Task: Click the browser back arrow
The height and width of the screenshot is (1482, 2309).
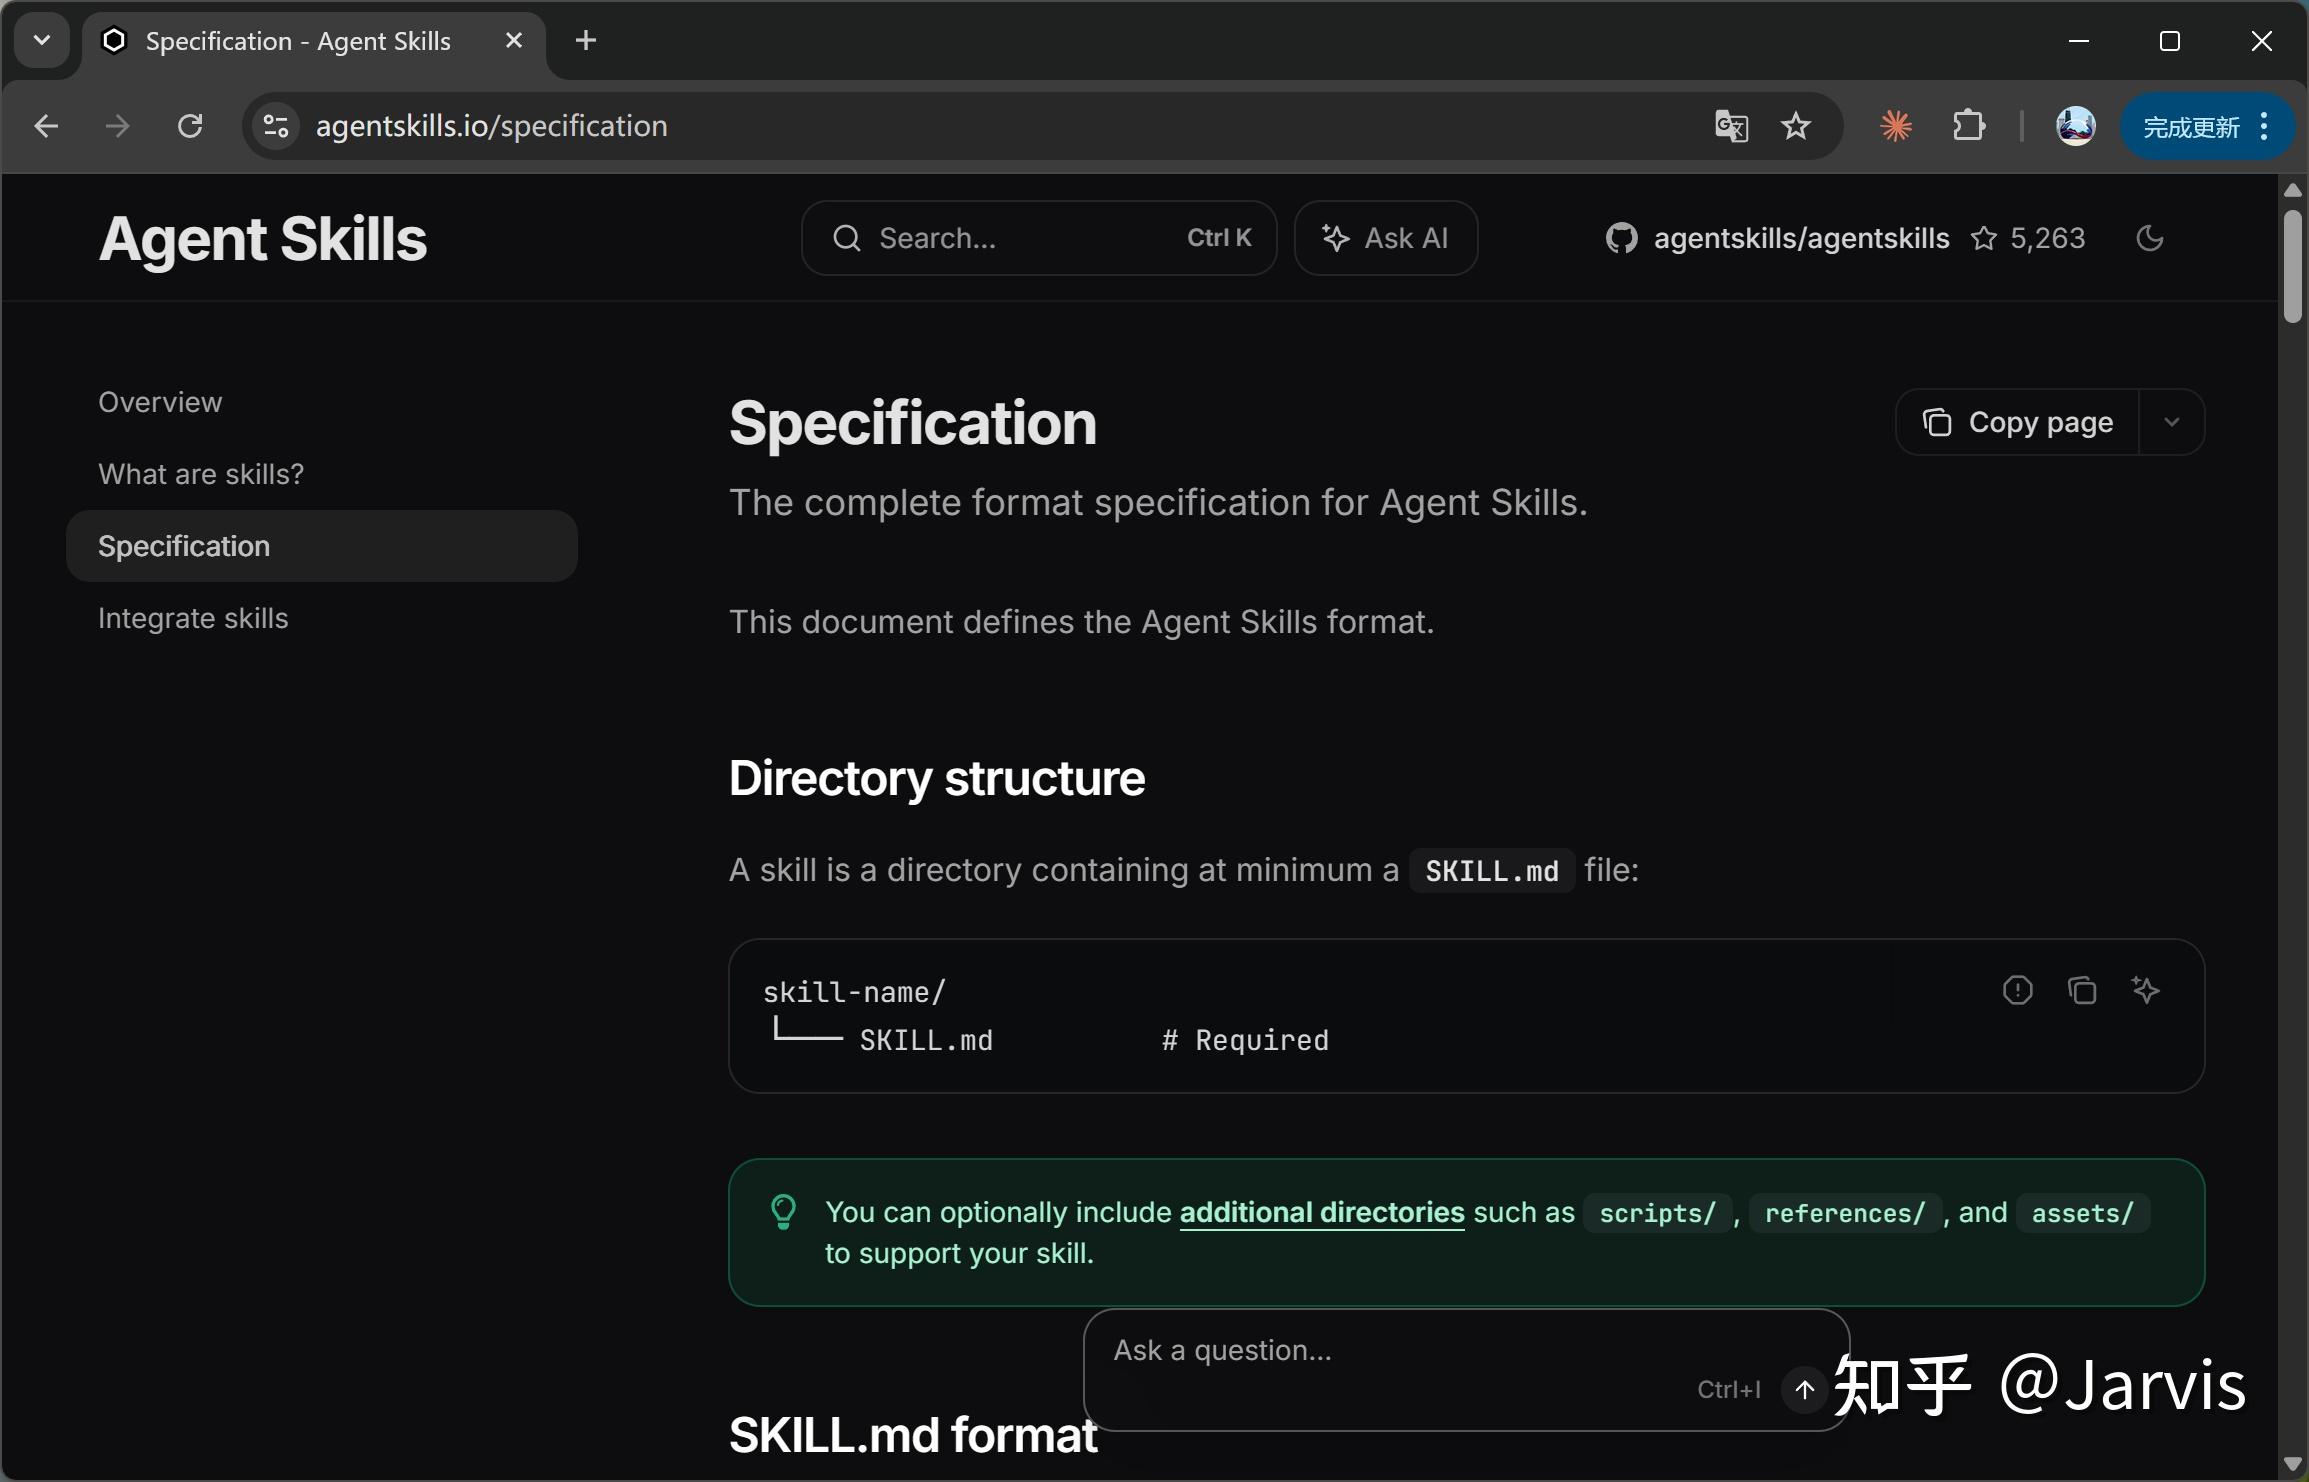Action: point(46,126)
